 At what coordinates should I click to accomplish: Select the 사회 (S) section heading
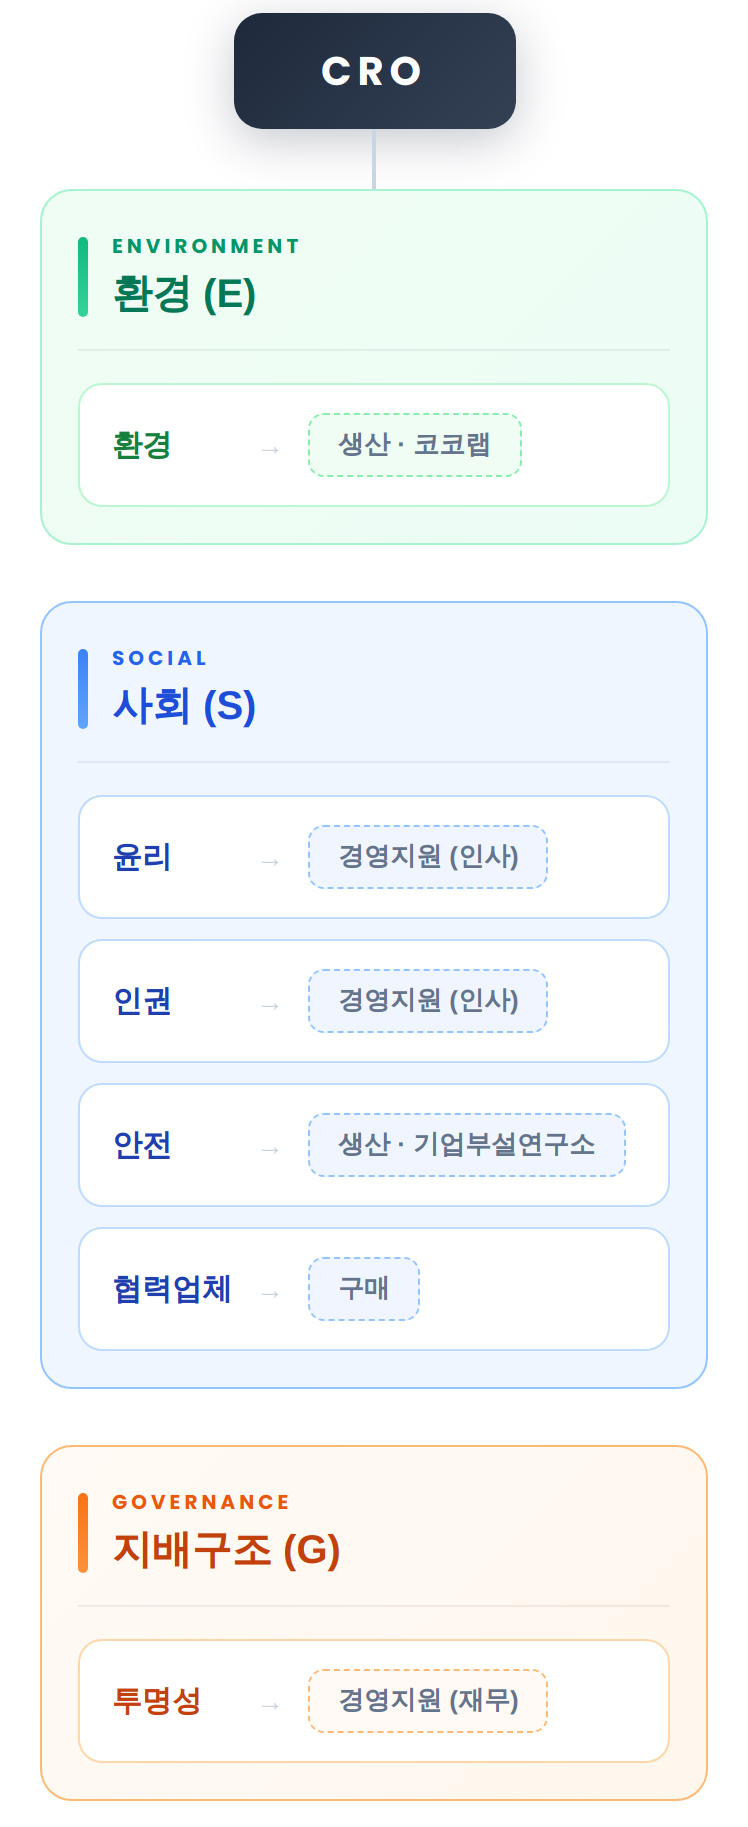click(185, 706)
